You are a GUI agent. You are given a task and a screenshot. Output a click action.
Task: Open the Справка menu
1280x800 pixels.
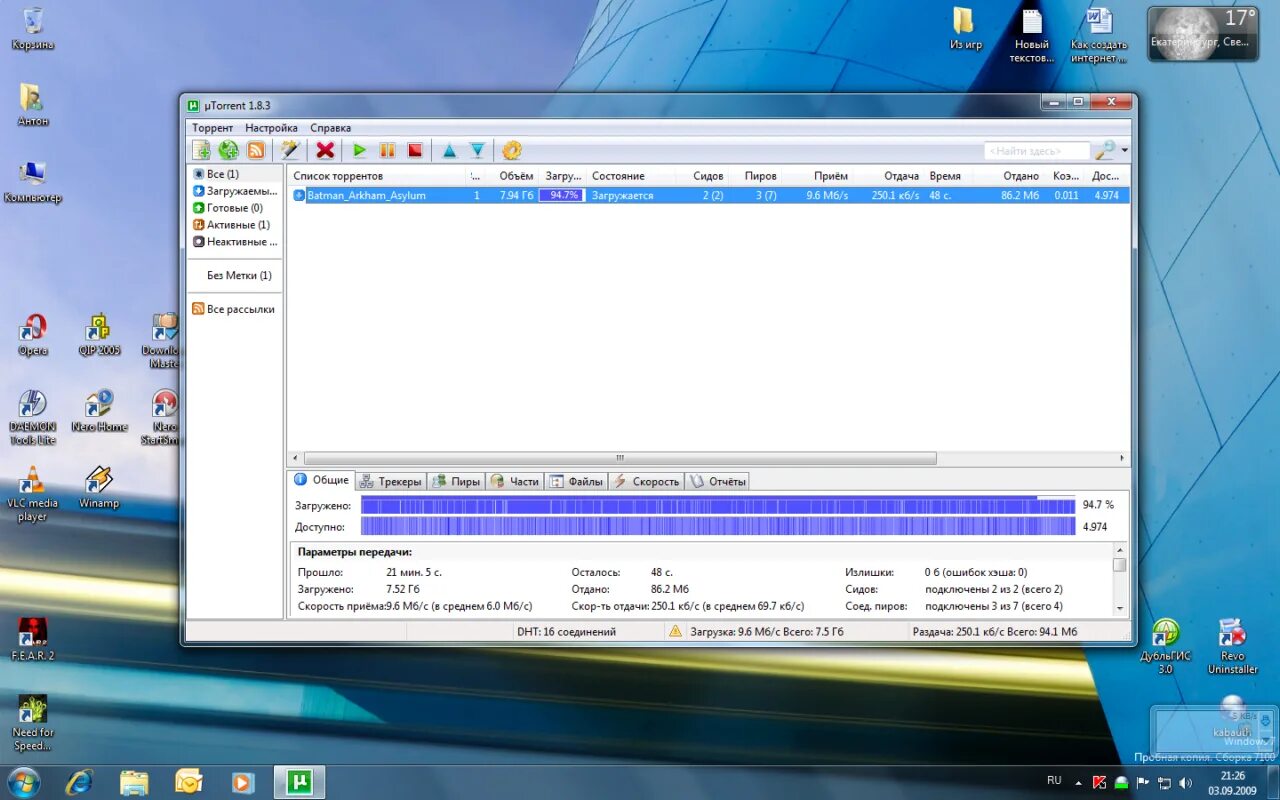point(330,128)
